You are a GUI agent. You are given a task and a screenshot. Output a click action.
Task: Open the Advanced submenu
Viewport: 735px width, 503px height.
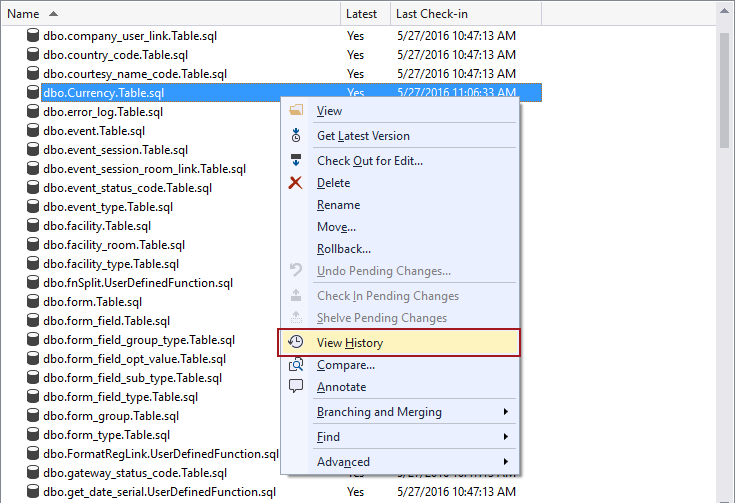pyautogui.click(x=505, y=462)
